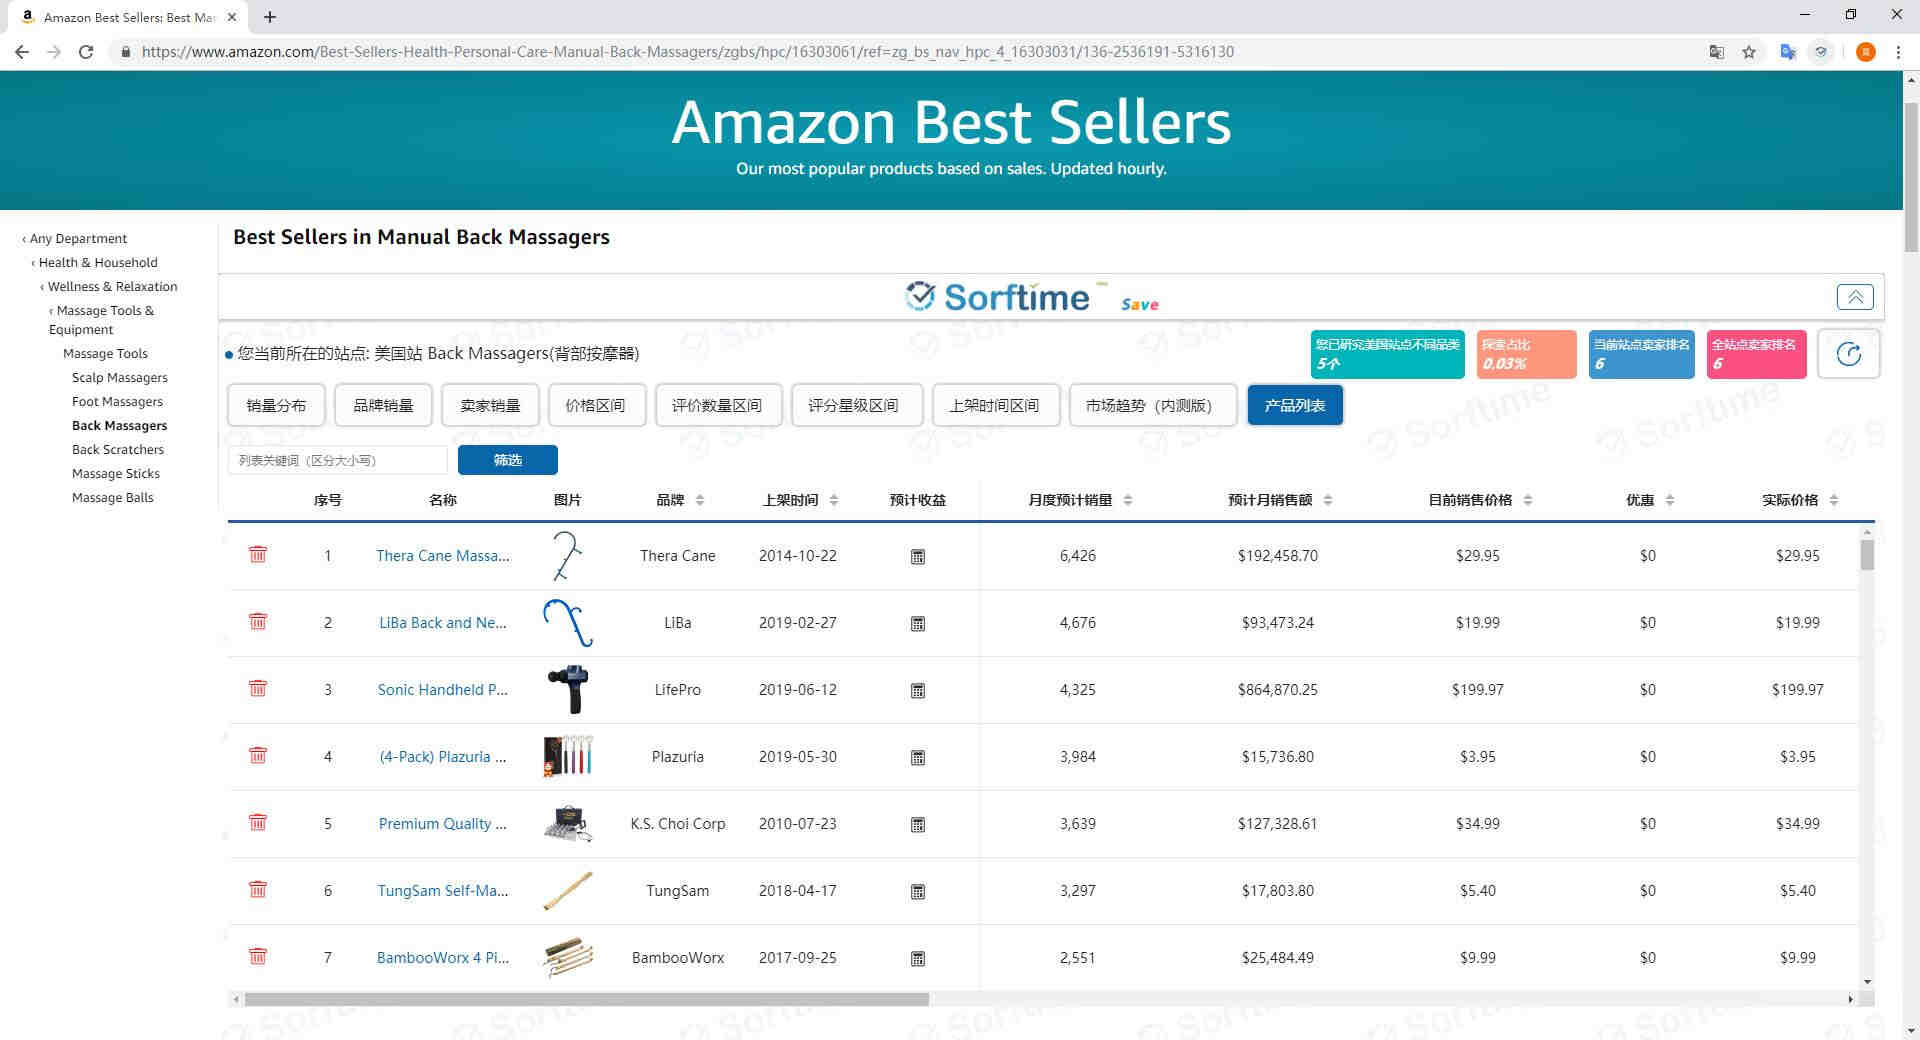Switch to 品牌销量 tab
This screenshot has width=1920, height=1040.
(x=383, y=405)
